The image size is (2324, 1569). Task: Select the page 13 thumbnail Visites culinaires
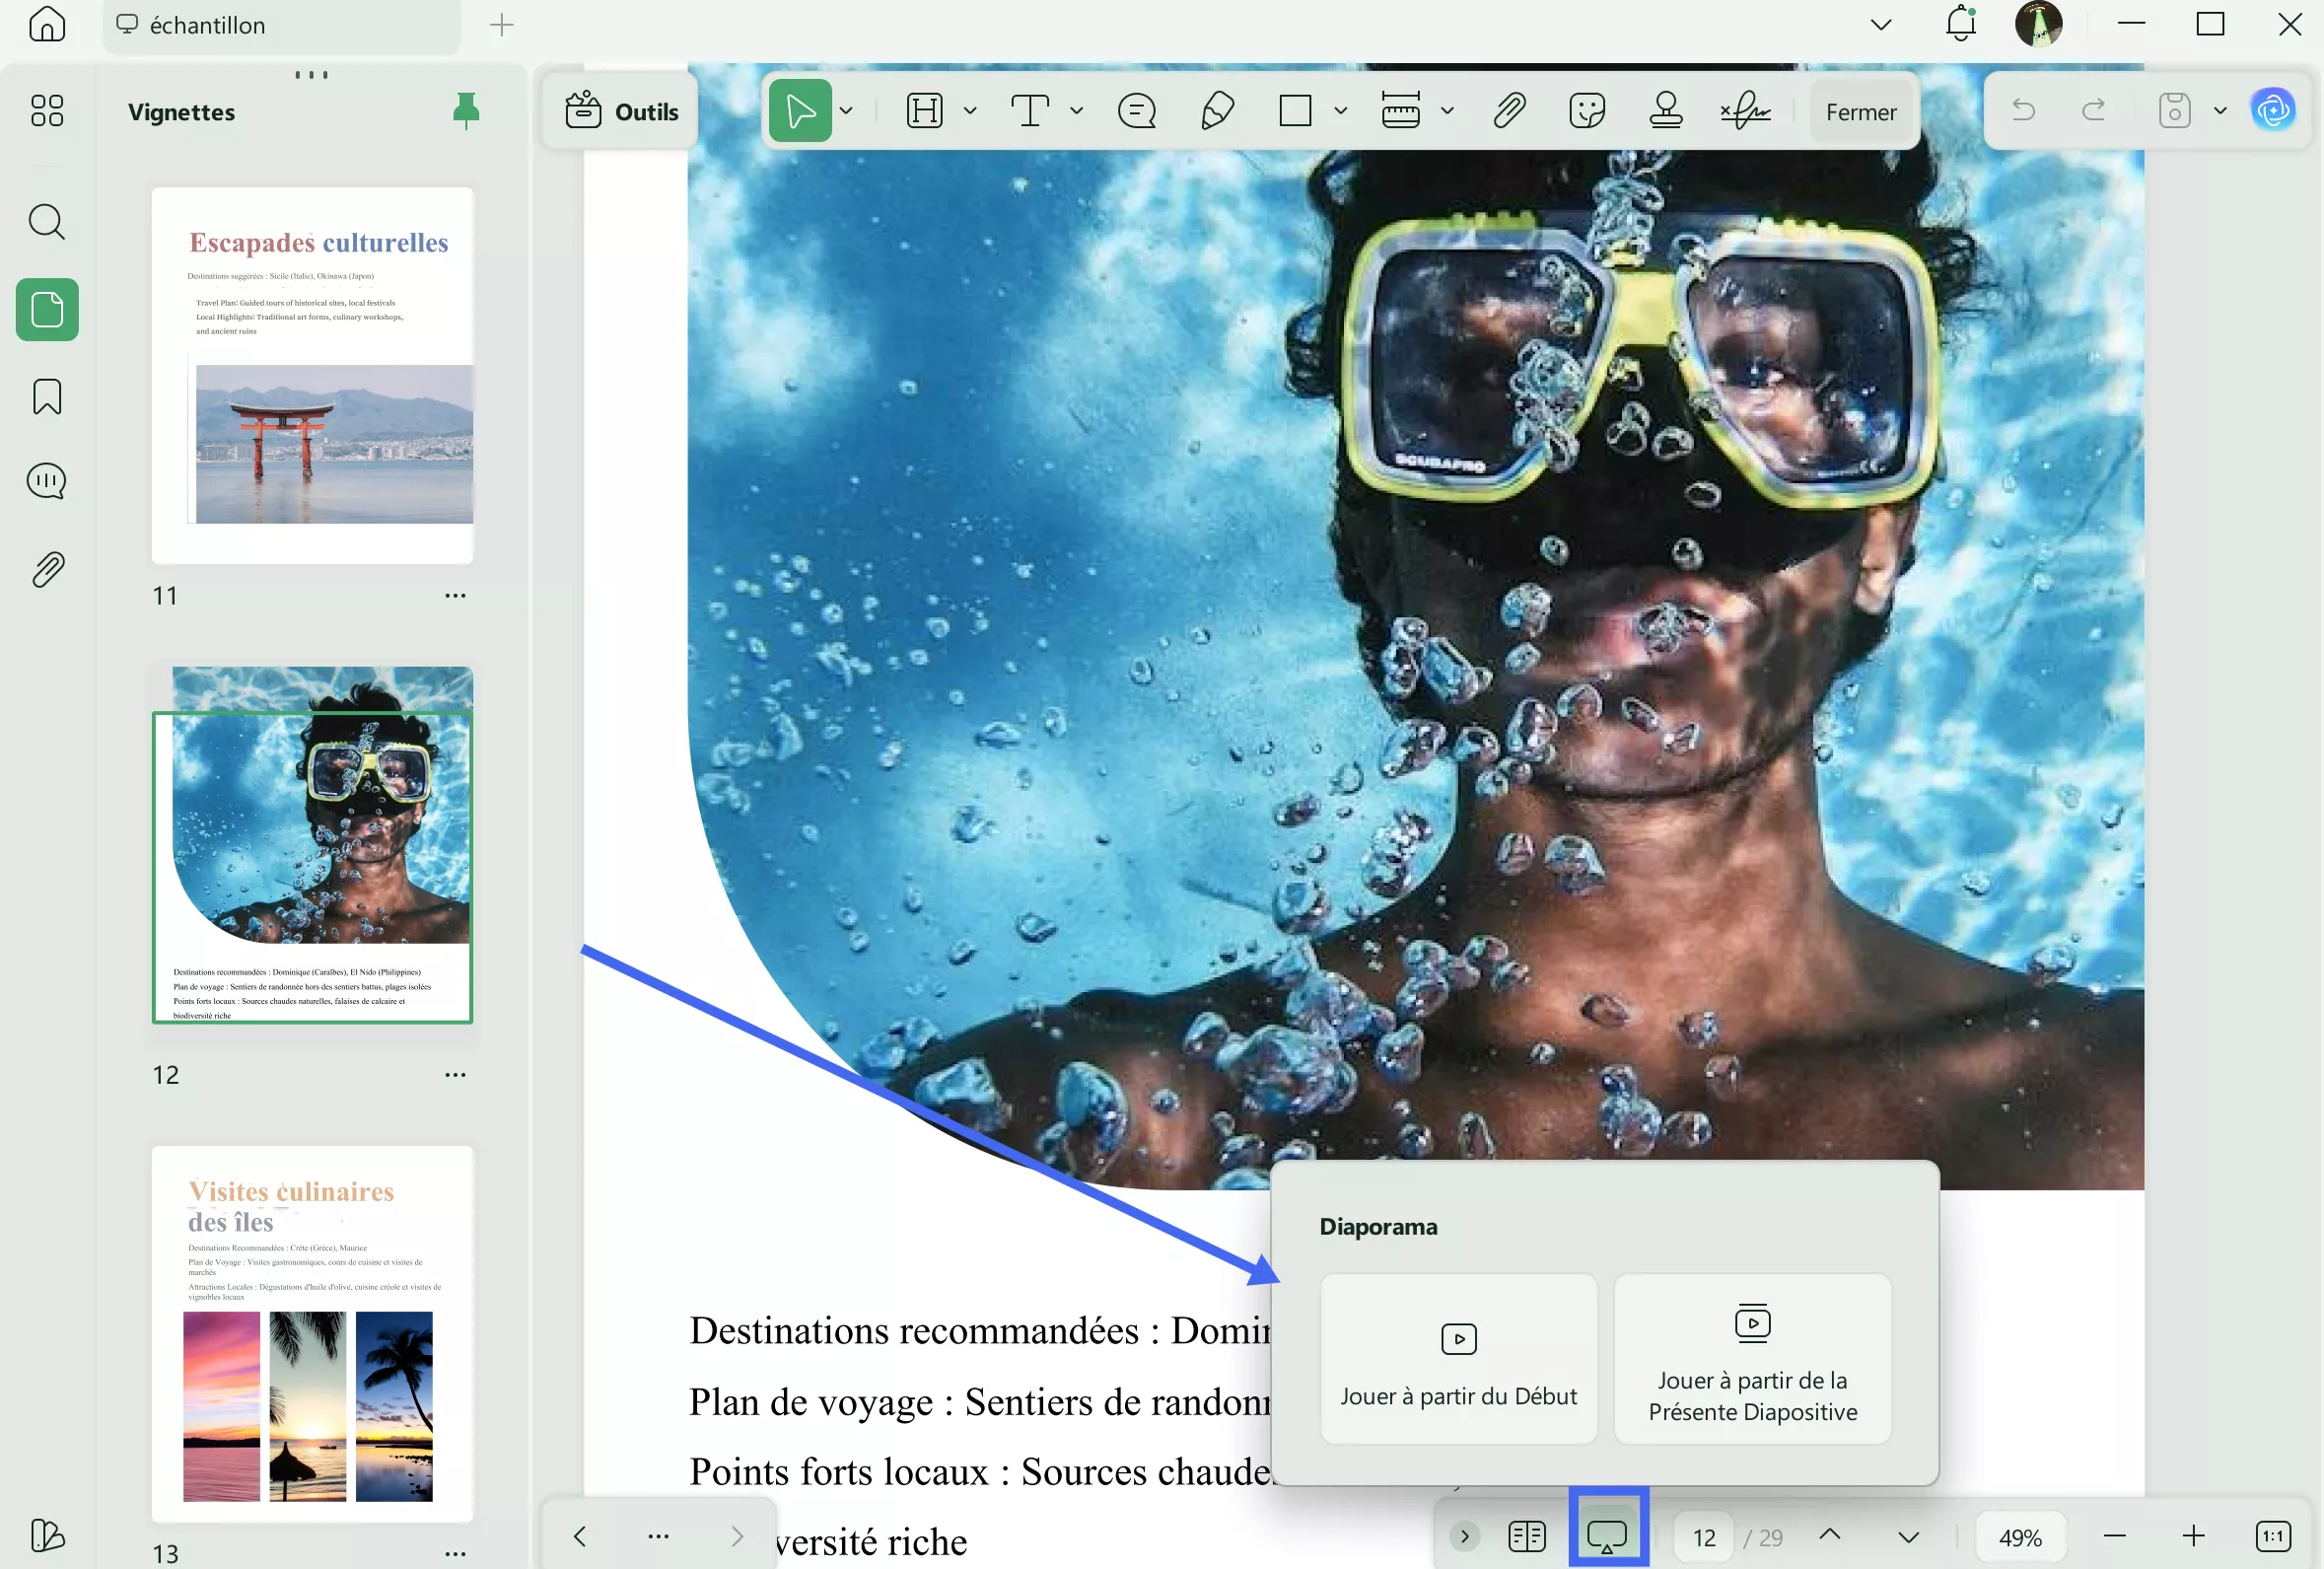pyautogui.click(x=312, y=1333)
